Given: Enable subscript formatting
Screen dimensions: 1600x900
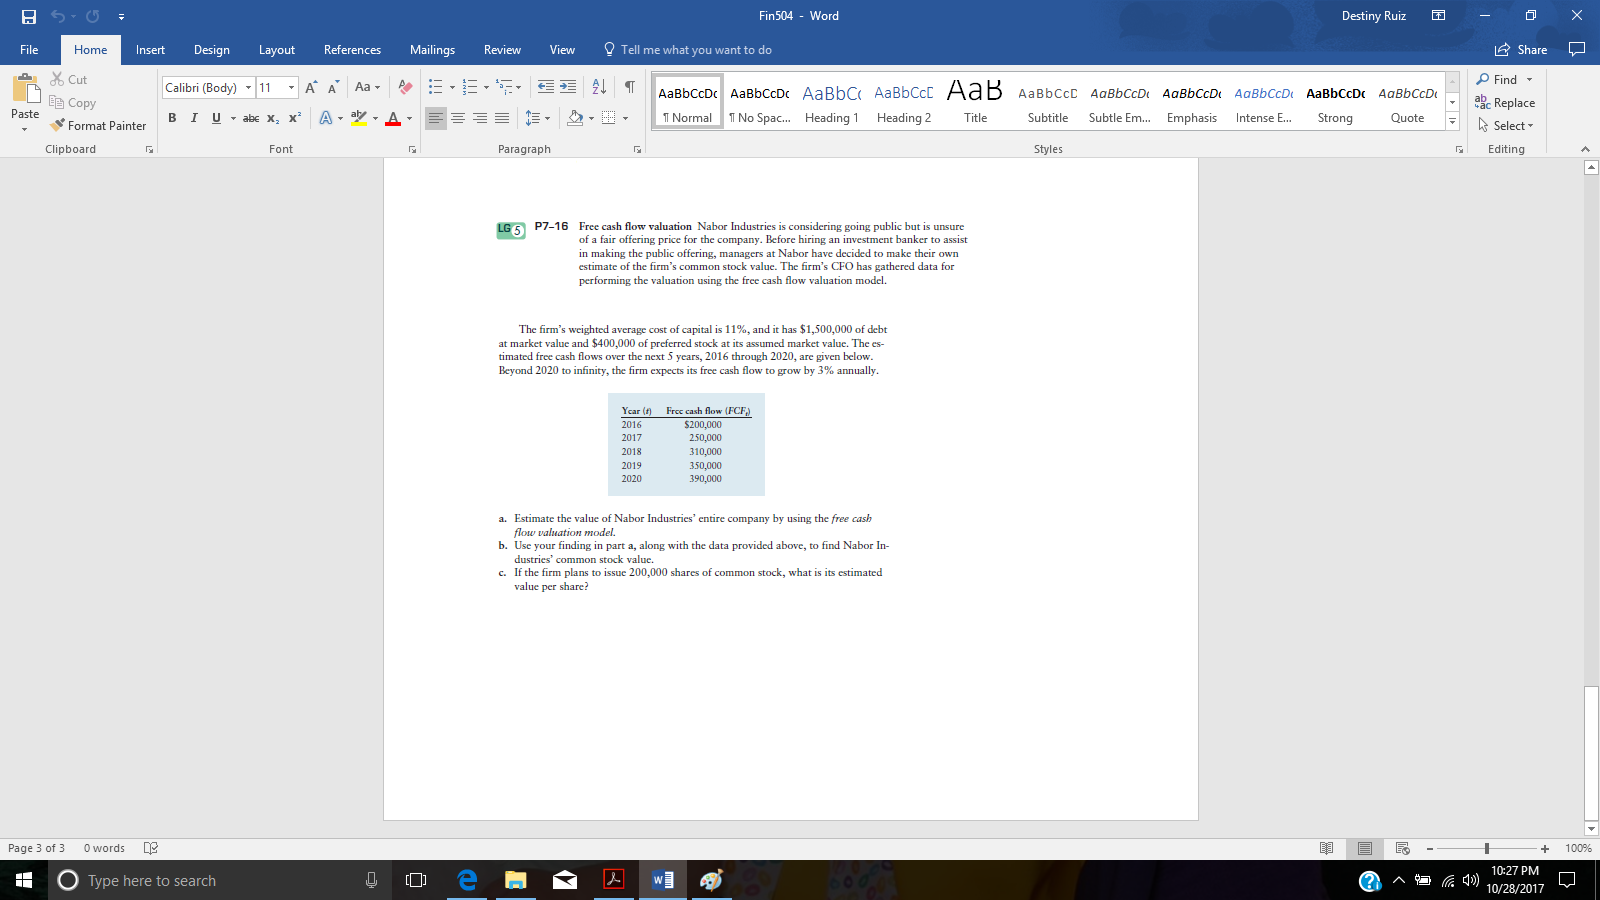Looking at the screenshot, I should point(271,117).
